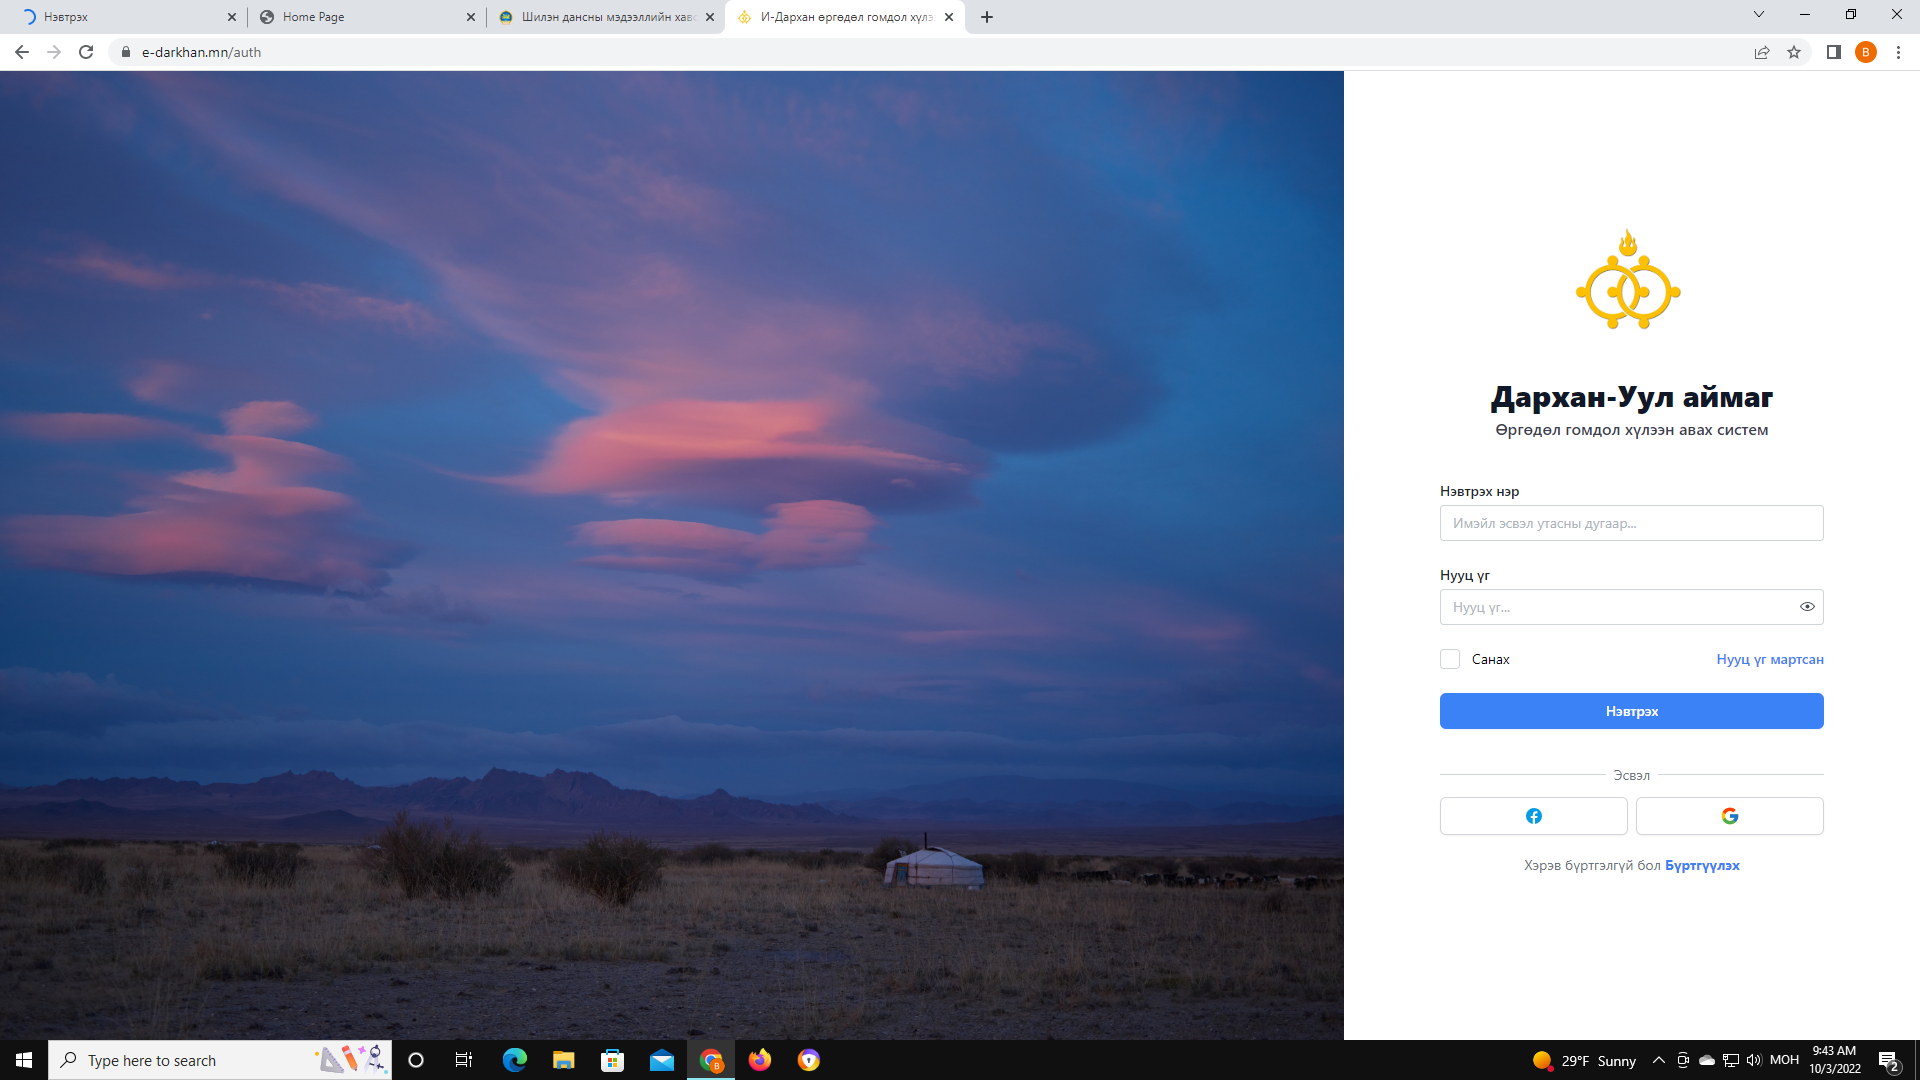Viewport: 1920px width, 1080px height.
Task: Expand the tab search chevron
Action: (x=1758, y=15)
